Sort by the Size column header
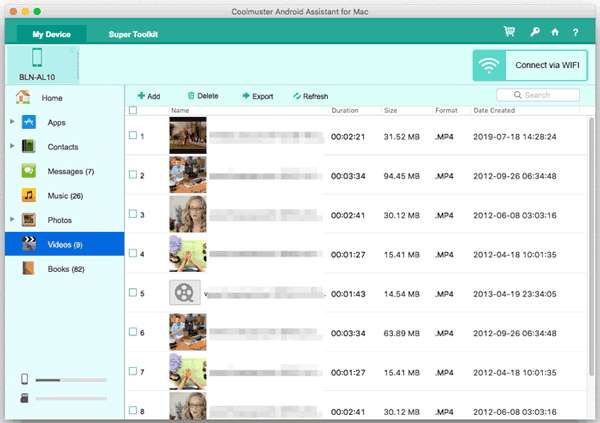600x423 pixels. (390, 111)
